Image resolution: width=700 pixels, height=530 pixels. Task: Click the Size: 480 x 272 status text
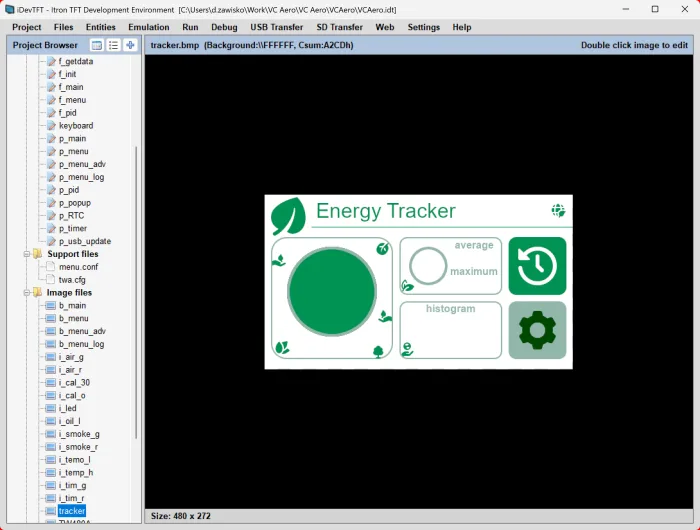pyautogui.click(x=180, y=516)
